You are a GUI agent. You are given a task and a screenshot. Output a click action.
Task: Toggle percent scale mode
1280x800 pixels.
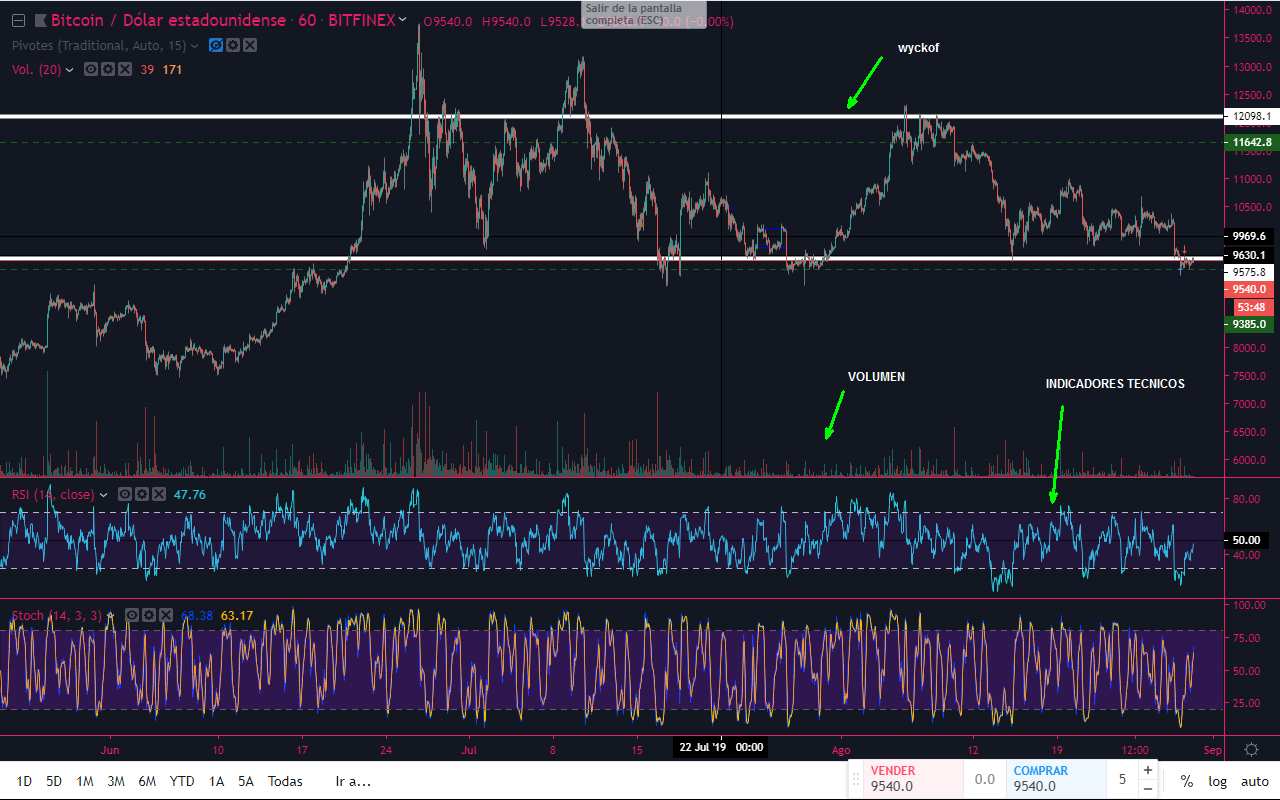pos(1186,781)
